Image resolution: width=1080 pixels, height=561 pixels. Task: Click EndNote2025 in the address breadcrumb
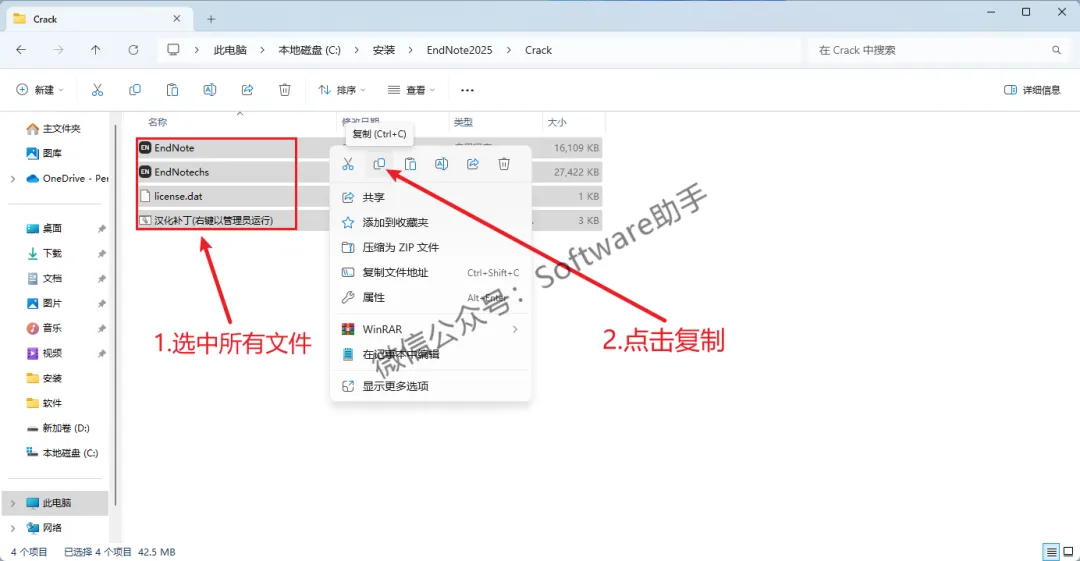point(459,50)
